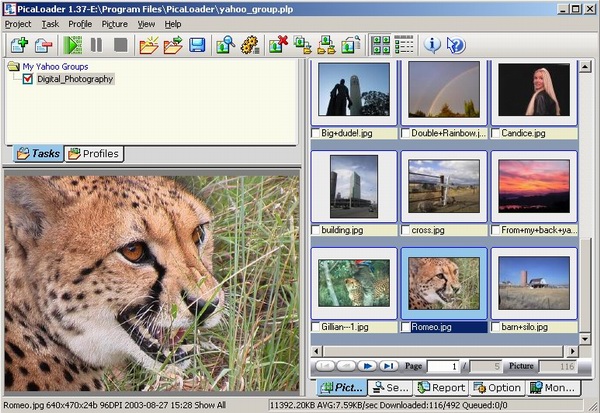600x413 pixels.
Task: Switch to the Option tab
Action: pyautogui.click(x=497, y=388)
